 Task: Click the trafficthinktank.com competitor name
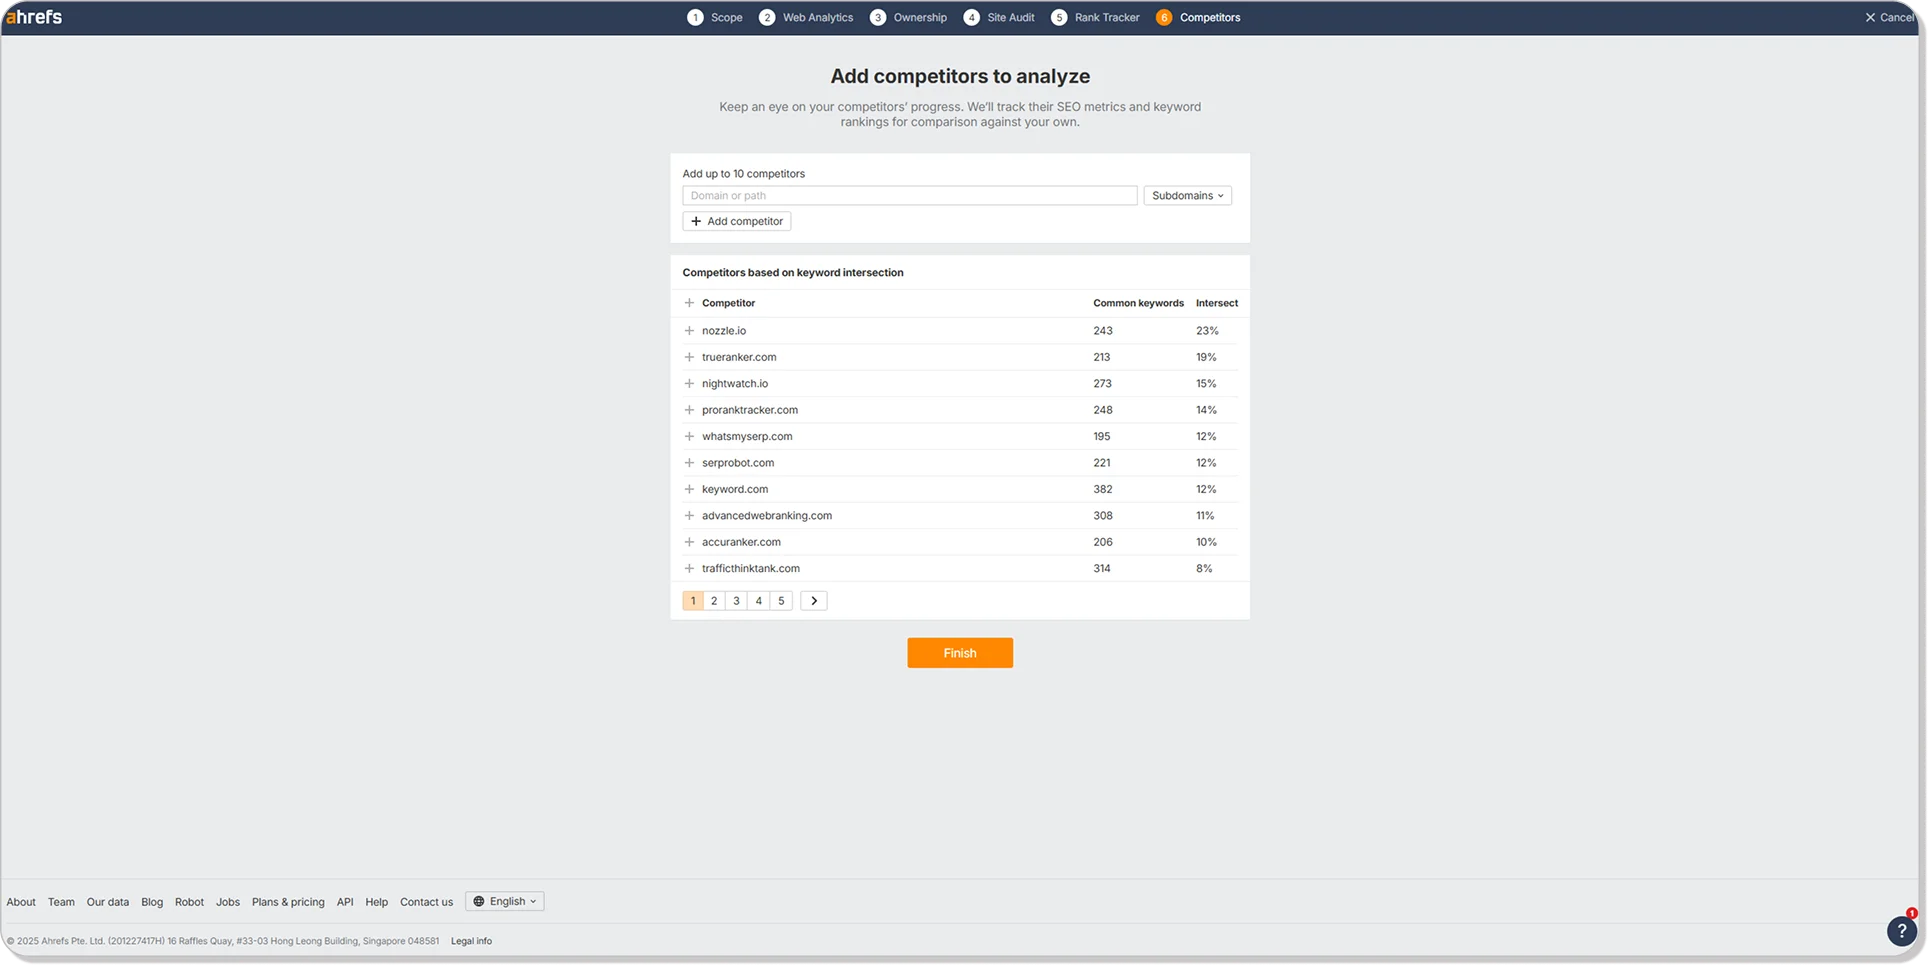751,568
